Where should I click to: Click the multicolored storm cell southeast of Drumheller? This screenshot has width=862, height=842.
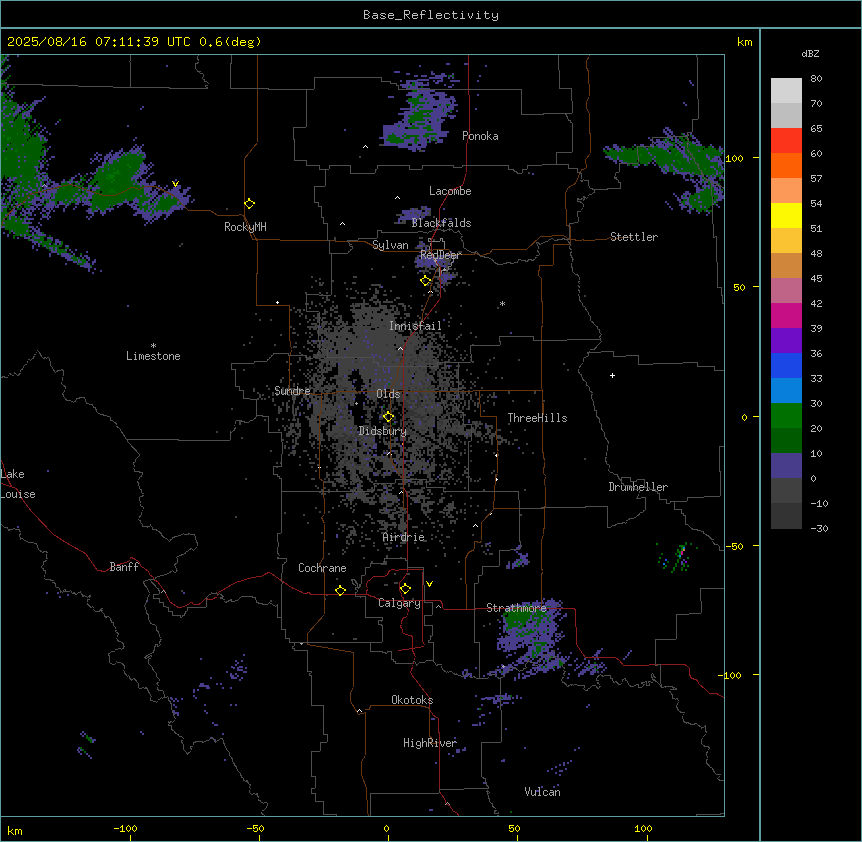[x=676, y=557]
